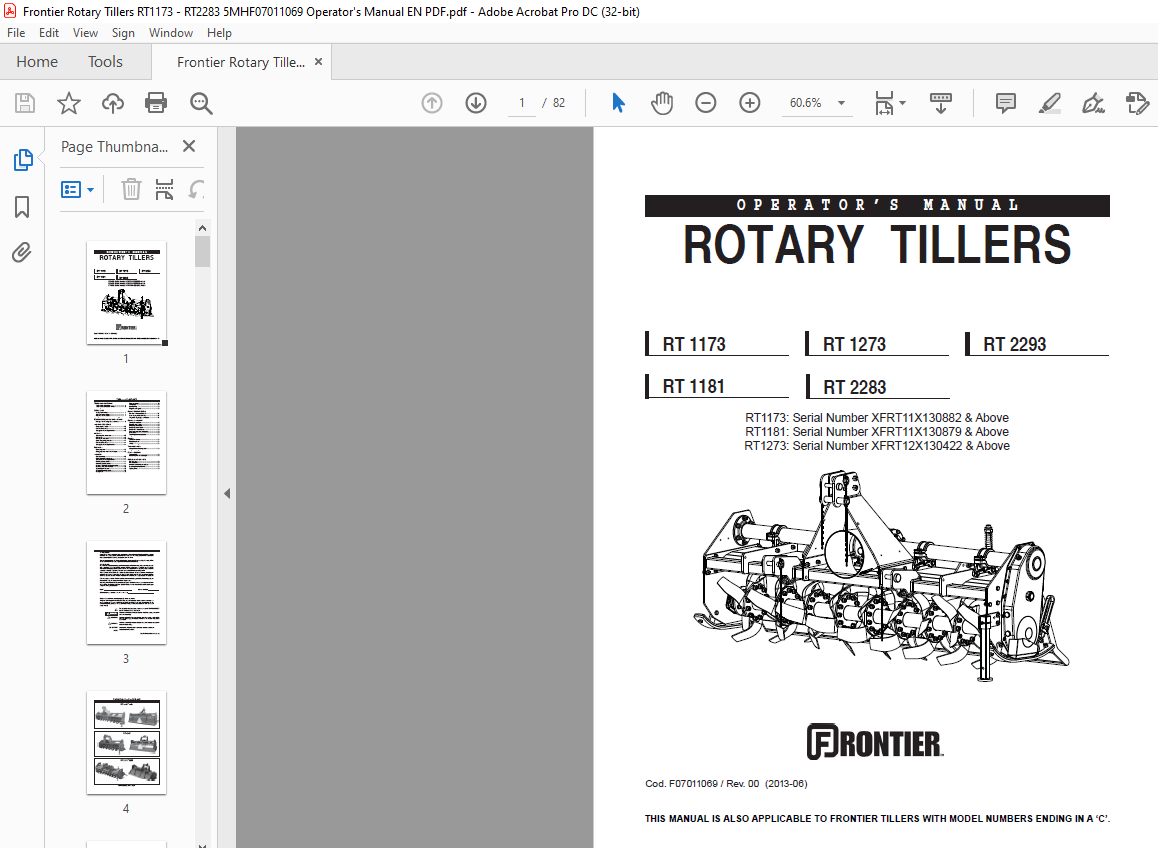Click the thumbnails panel scrollbar thumb

click(202, 251)
